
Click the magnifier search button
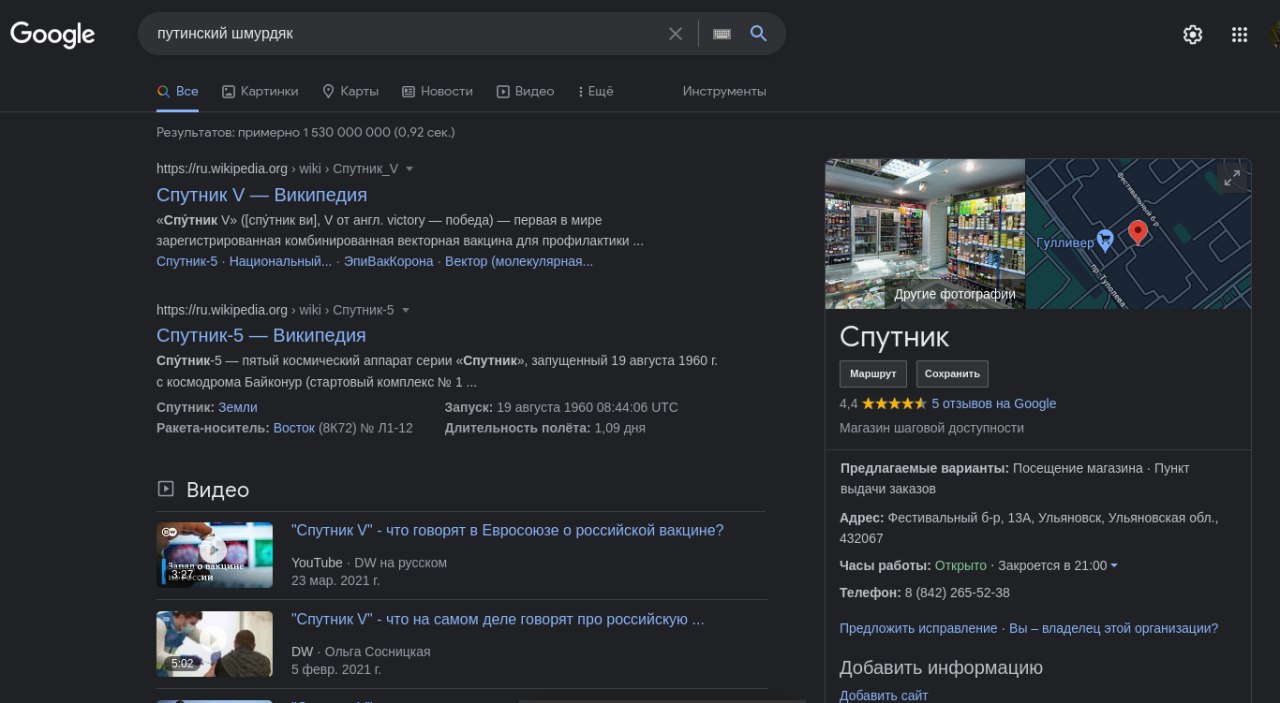click(758, 33)
